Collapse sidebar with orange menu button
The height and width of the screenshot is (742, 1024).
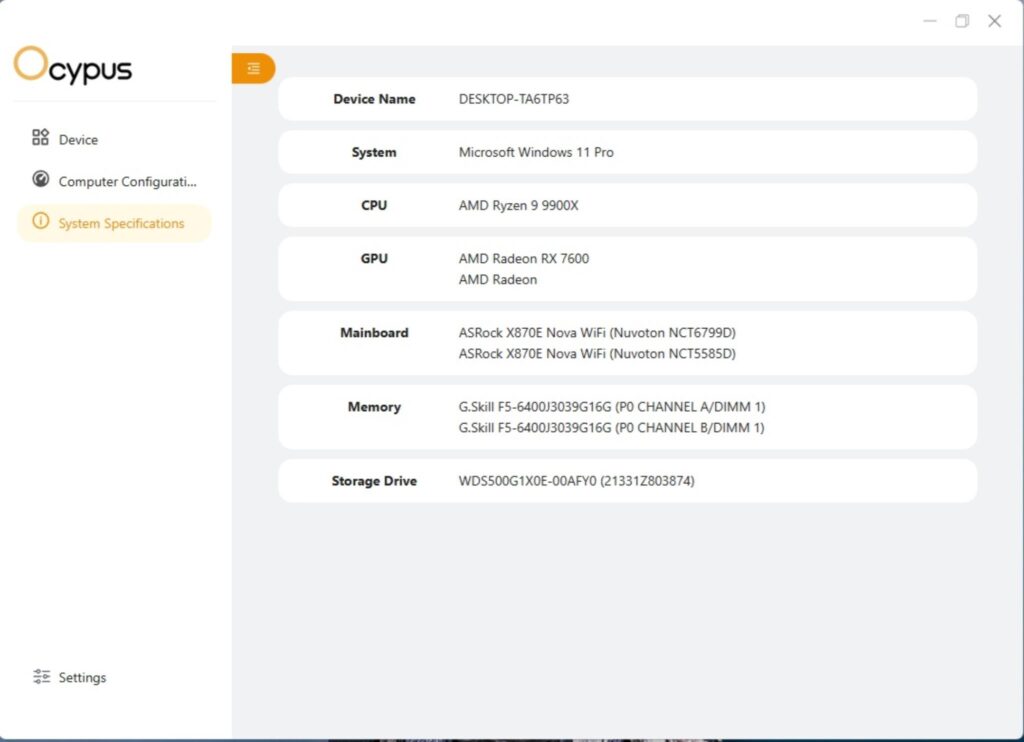click(x=253, y=68)
